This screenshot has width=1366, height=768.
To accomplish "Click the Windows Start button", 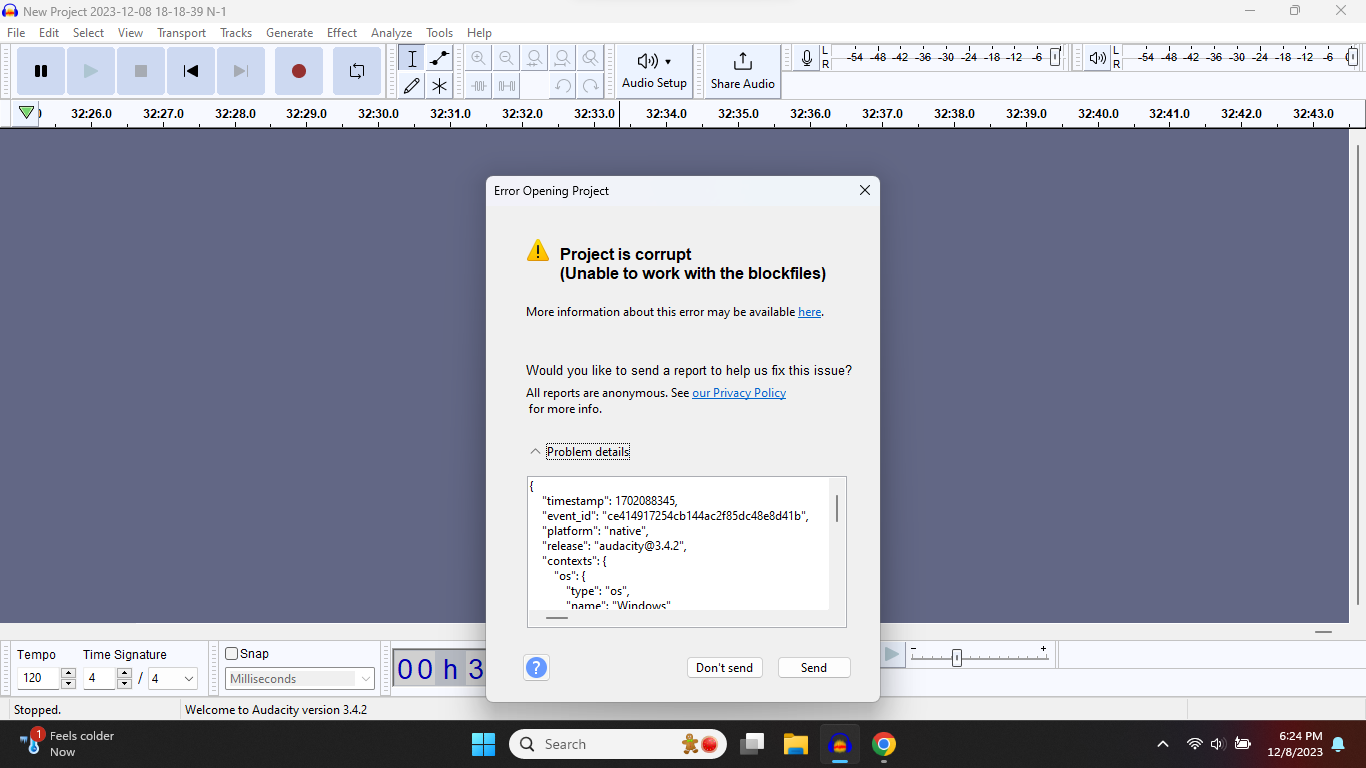I will tap(483, 744).
